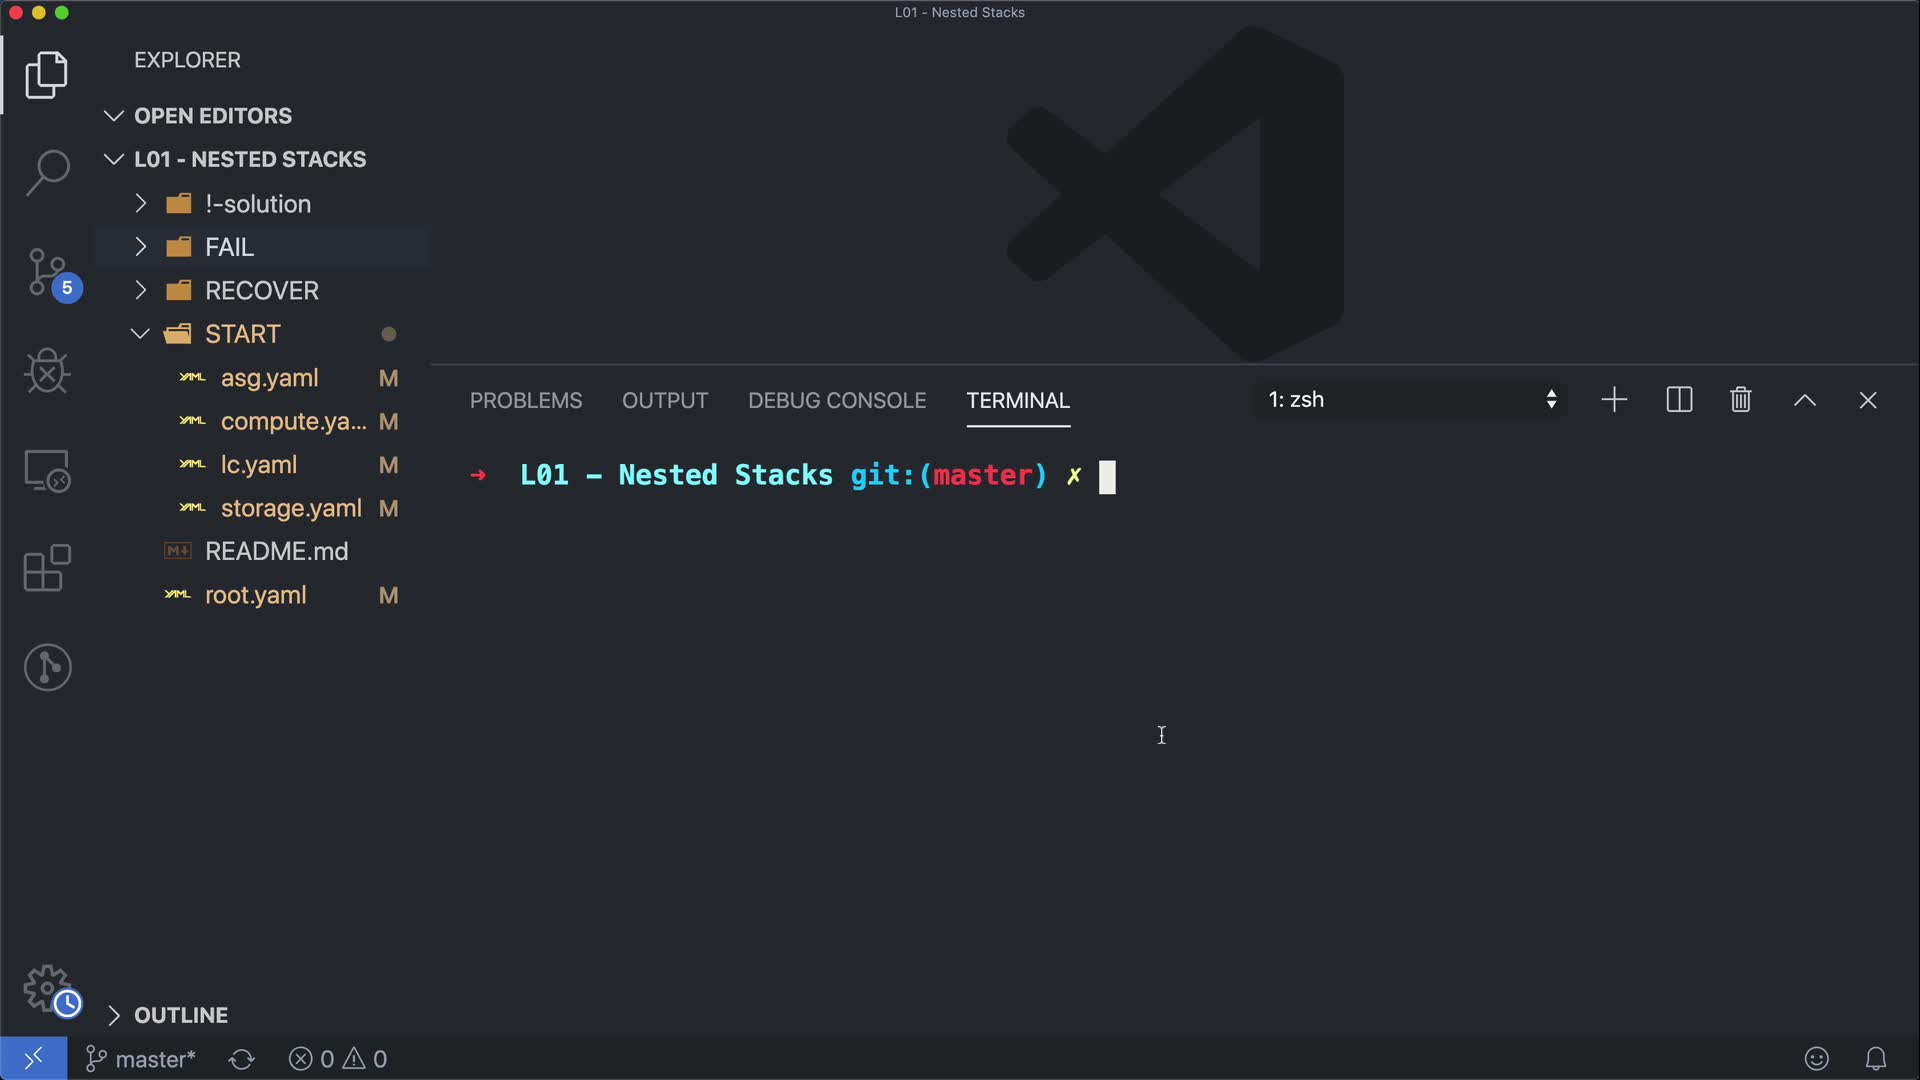Click errors and warnings count in status bar
1920x1080 pixels.
(338, 1059)
